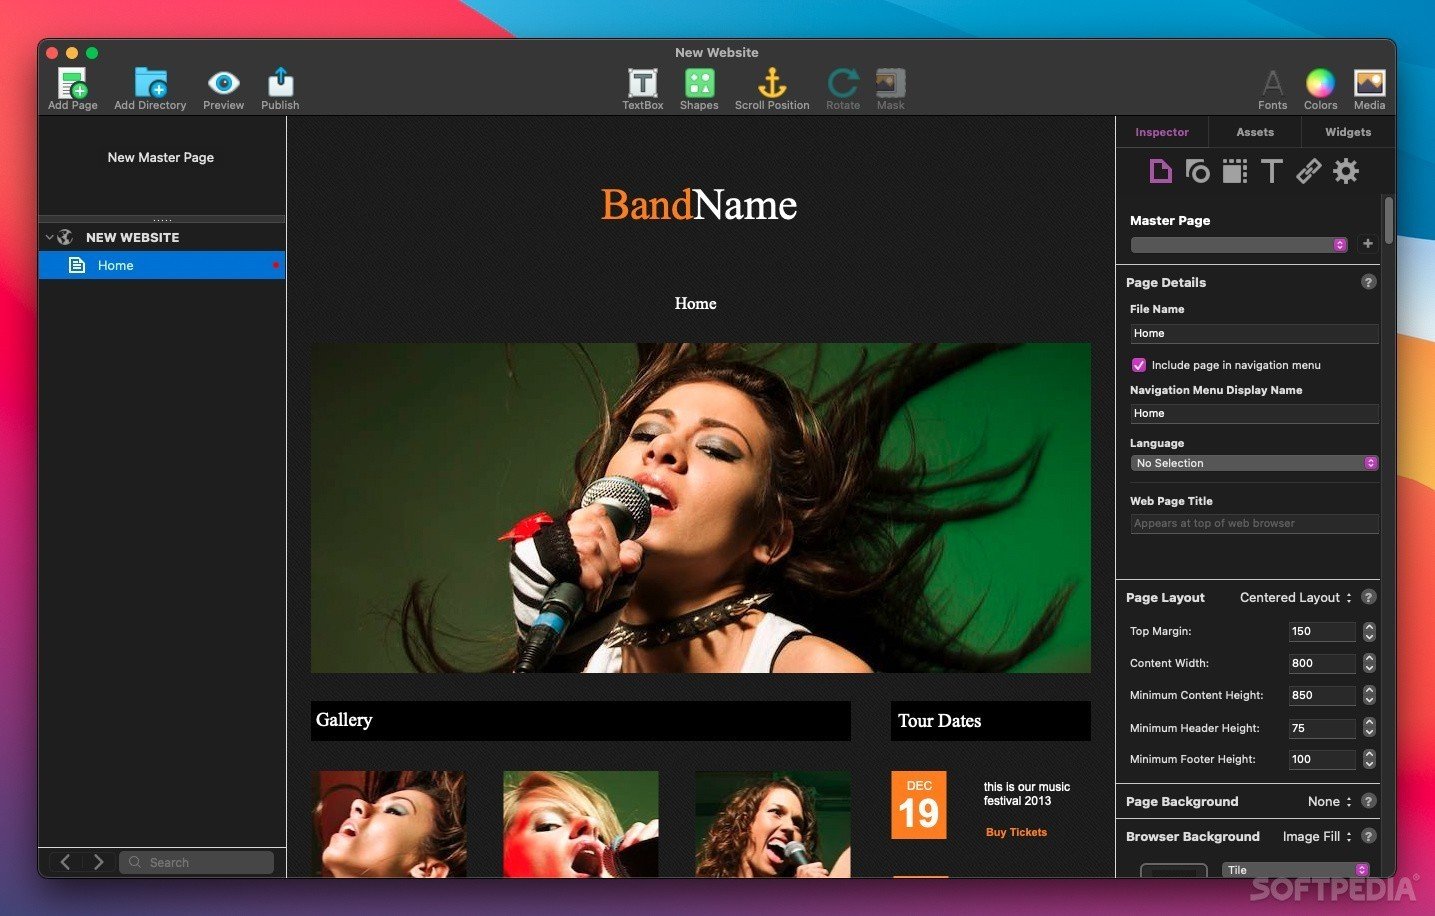The image size is (1435, 916).
Task: Open the Media browser icon
Action: point(1369,83)
